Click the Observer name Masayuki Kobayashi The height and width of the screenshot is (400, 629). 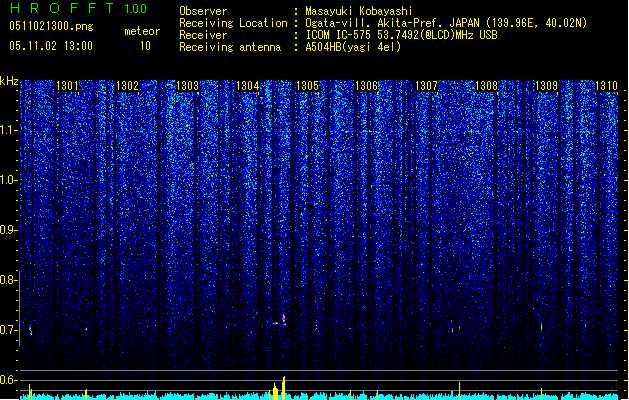pyautogui.click(x=359, y=11)
